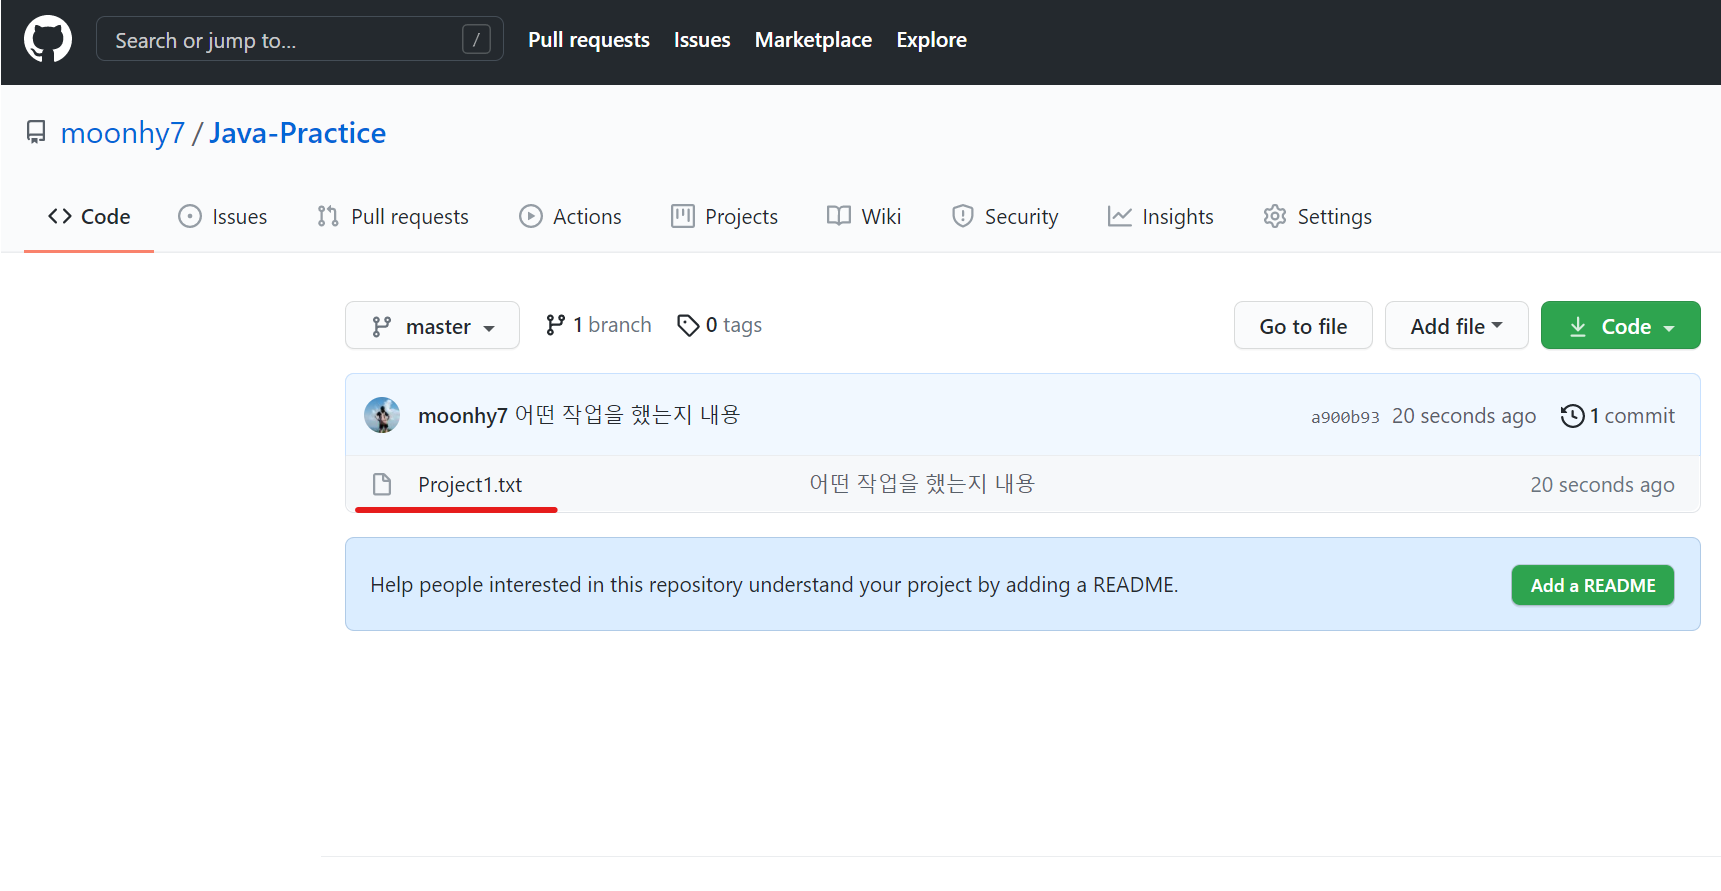The height and width of the screenshot is (891, 1721).
Task: Expand the green Code download dropdown
Action: 1620,326
